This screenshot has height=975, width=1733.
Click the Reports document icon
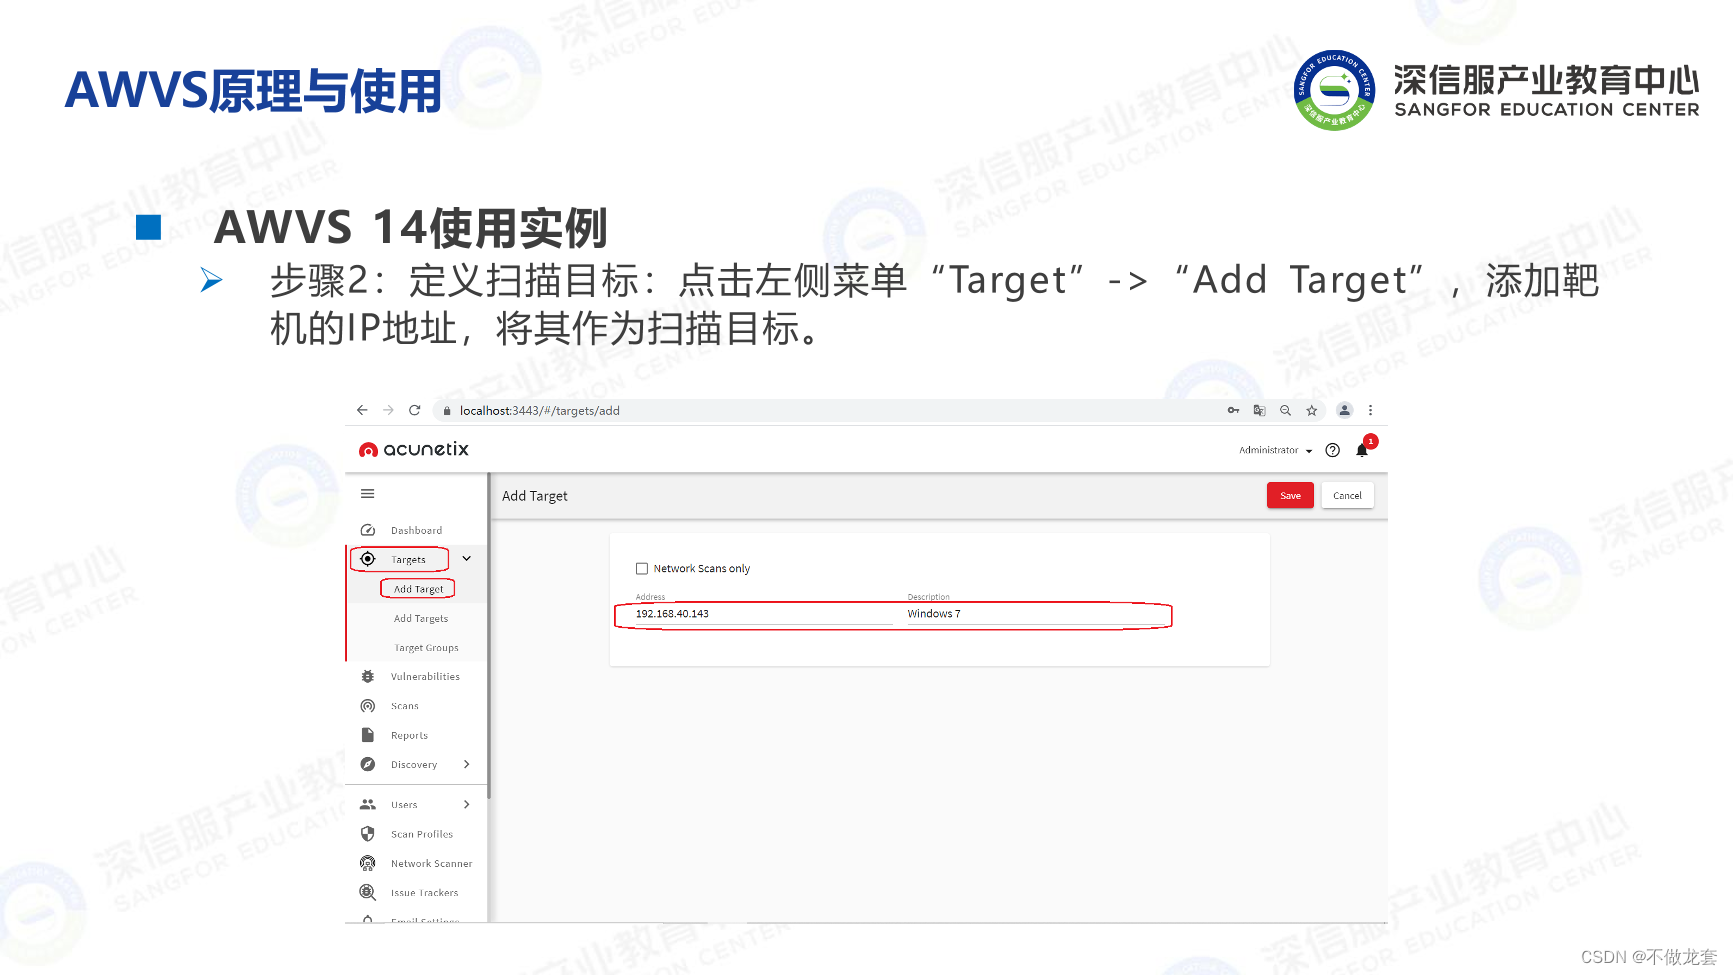pos(367,735)
